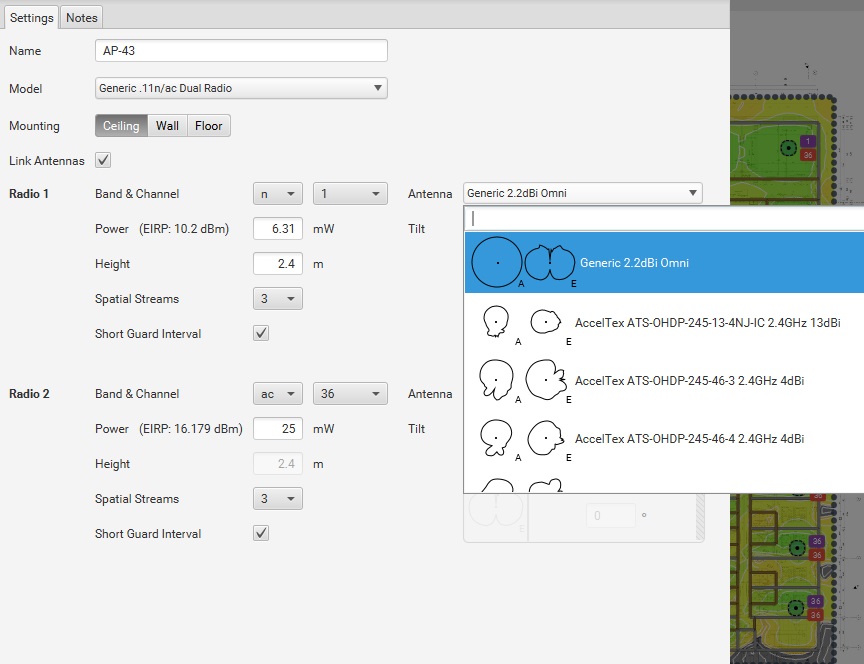Select top access point marker on floor plan
Screen dimensions: 864x664
pos(789,148)
